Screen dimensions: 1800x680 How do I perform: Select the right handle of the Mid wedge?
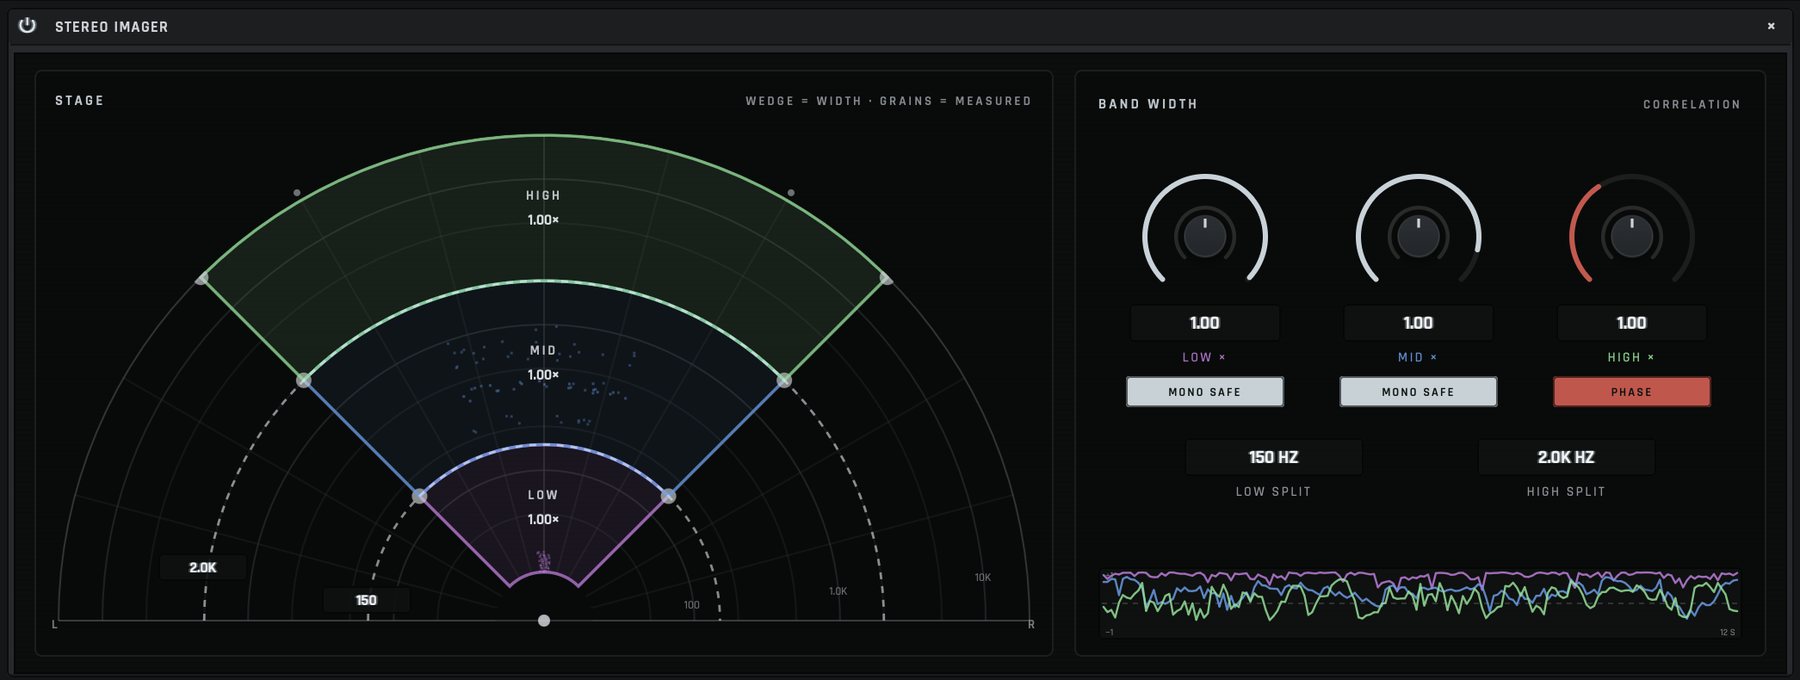point(784,380)
